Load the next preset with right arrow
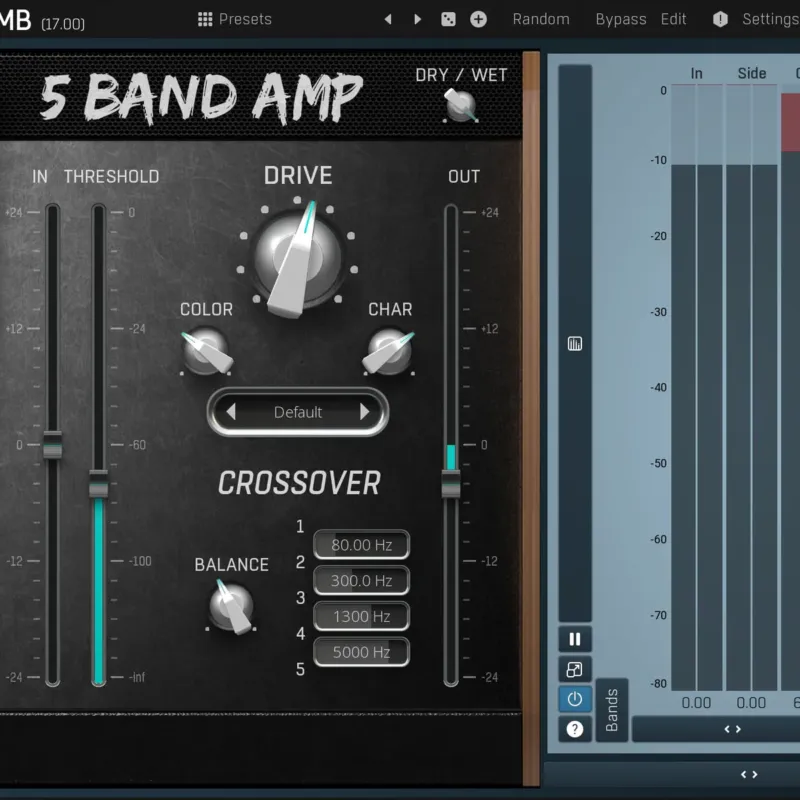800x800 pixels. point(417,19)
